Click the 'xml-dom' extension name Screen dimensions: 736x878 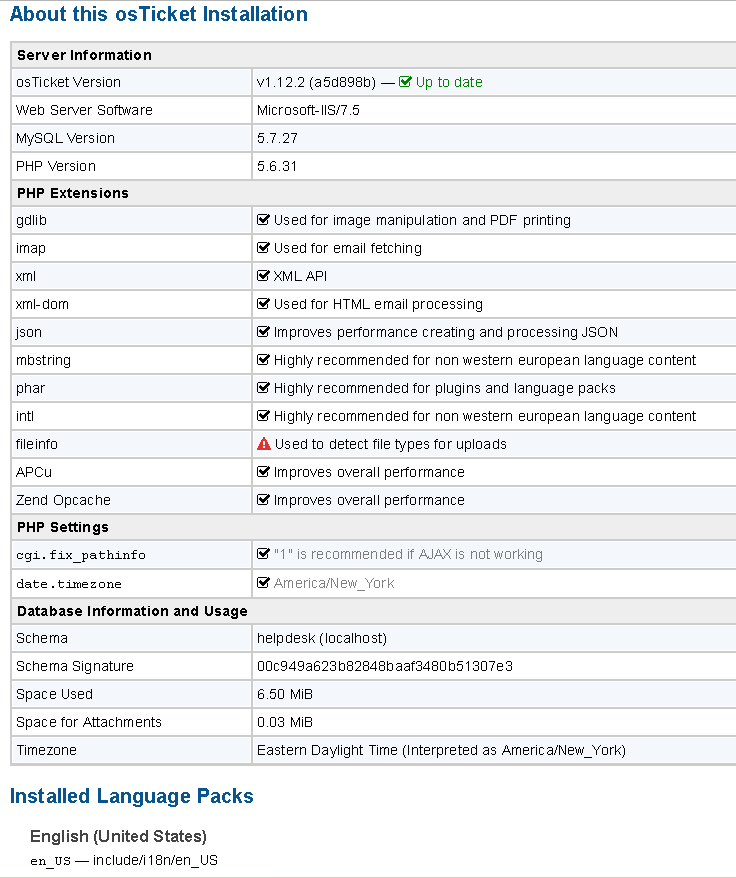click(43, 304)
